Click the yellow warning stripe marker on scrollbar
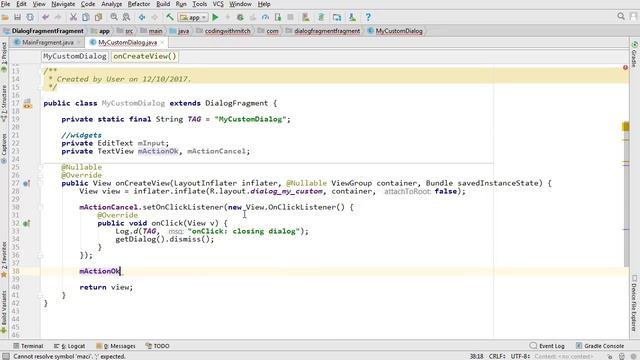Image resolution: width=640 pixels, height=360 pixels. coord(626,127)
